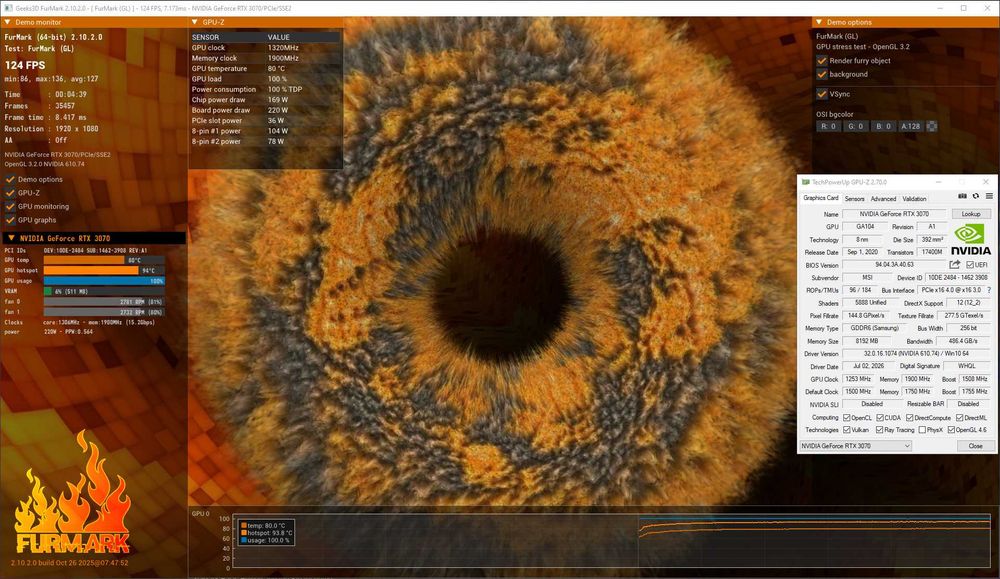Click the 124 FPS readout

click(25, 65)
